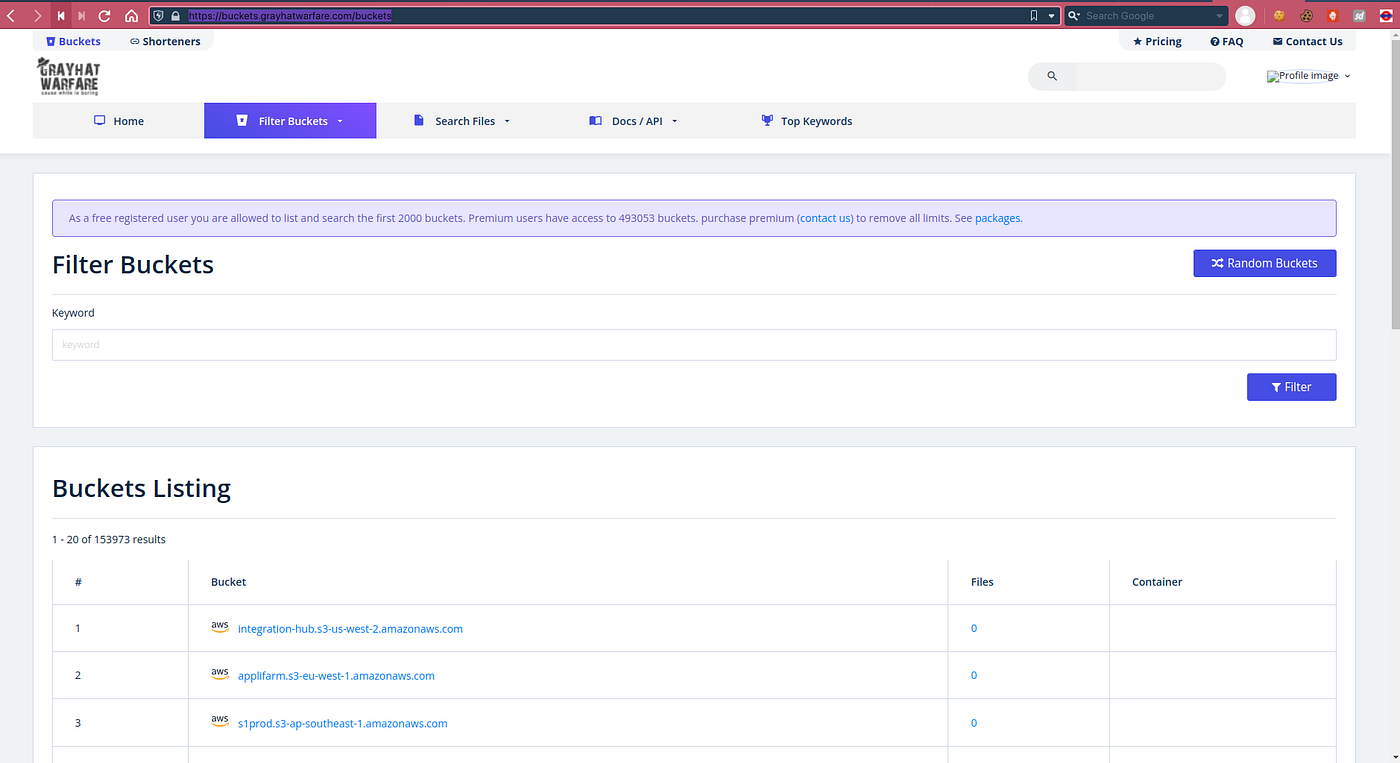Open the 'packages' link in notice

tap(997, 218)
